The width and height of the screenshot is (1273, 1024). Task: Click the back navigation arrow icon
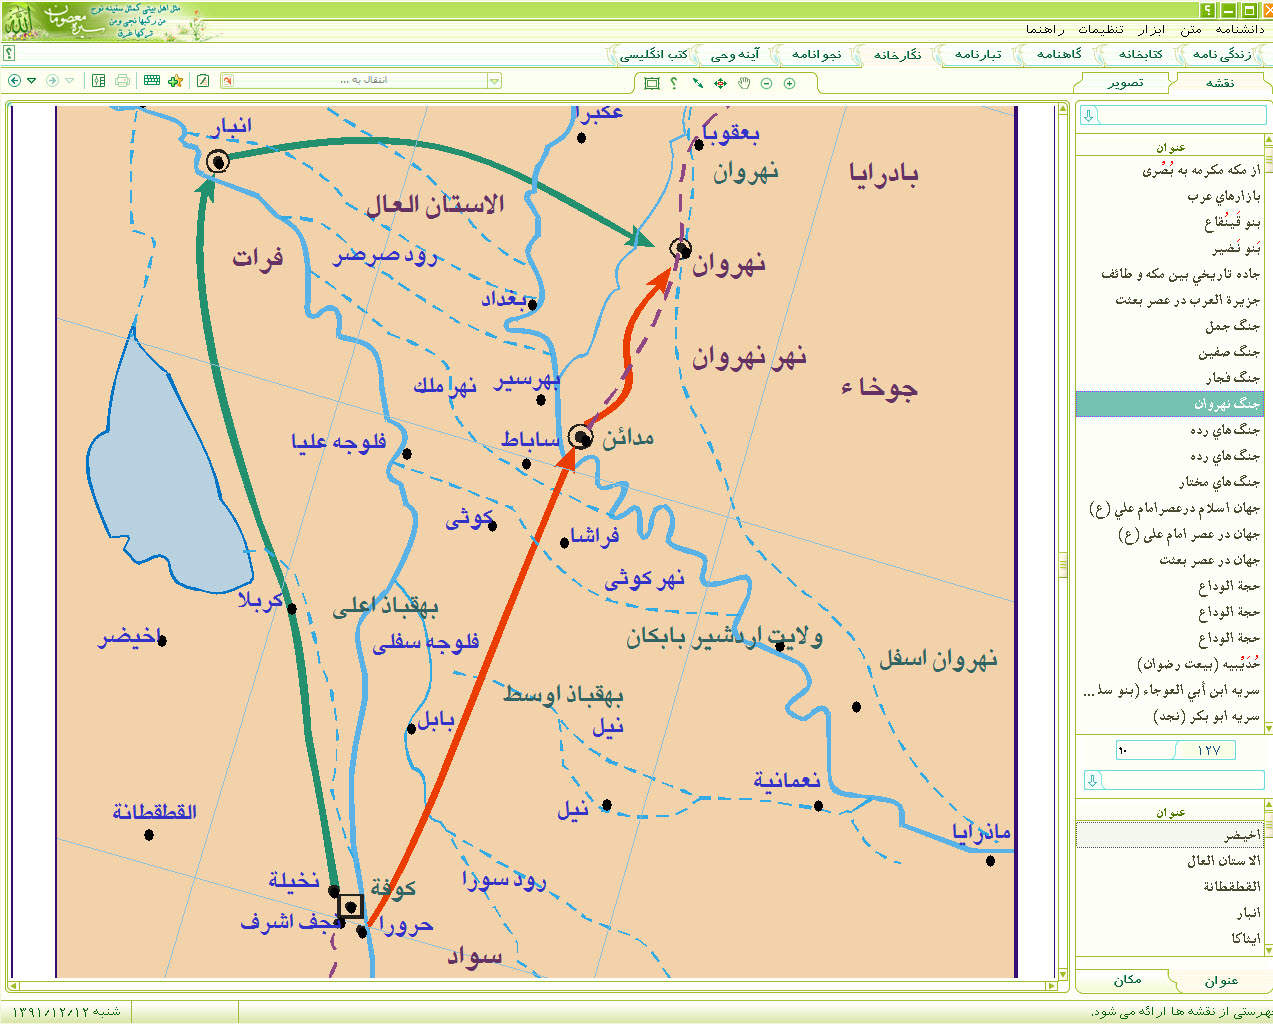click(14, 81)
